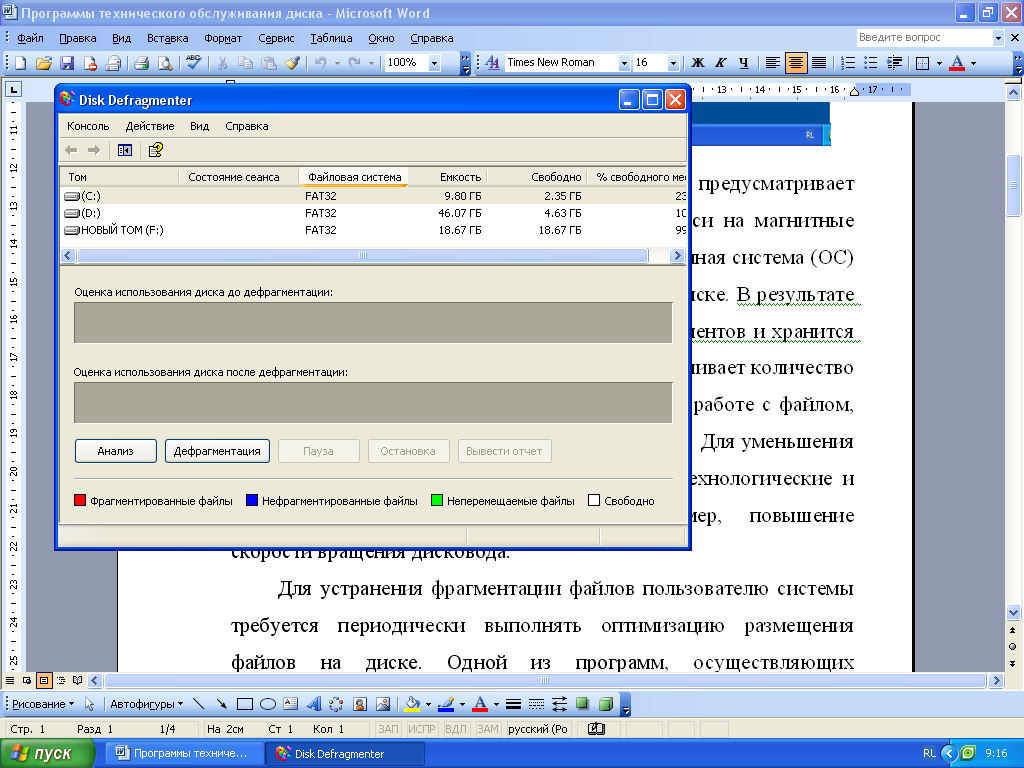Viewport: 1024px width, 768px height.
Task: Open the Line Color dropdown arrow in Drawing toolbar
Action: 462,704
